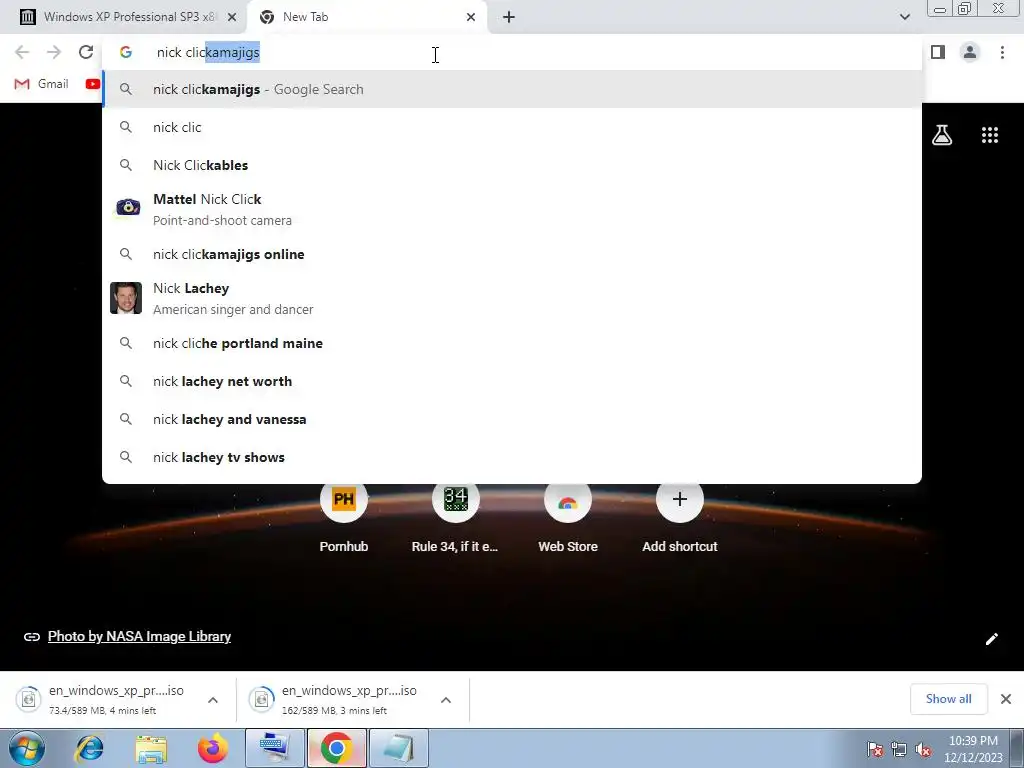The height and width of the screenshot is (768, 1024).
Task: Select the 'nick clic' suggestion
Action: (512, 127)
